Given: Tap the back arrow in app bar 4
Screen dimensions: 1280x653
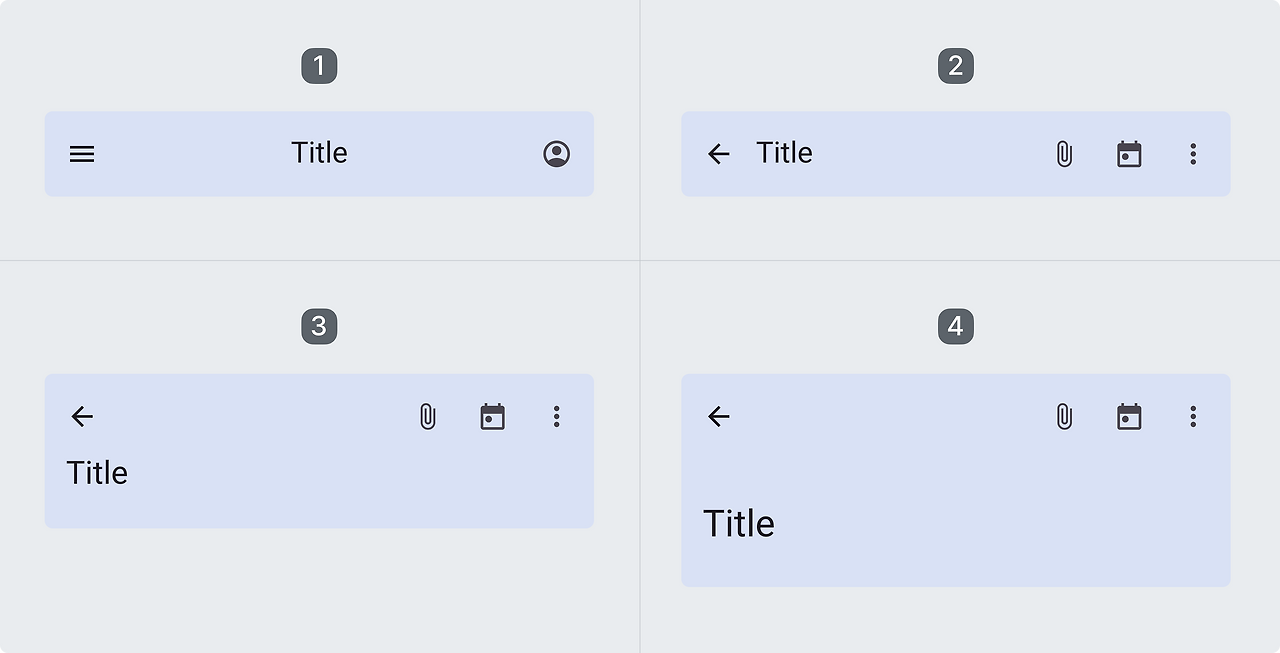Looking at the screenshot, I should point(719,417).
